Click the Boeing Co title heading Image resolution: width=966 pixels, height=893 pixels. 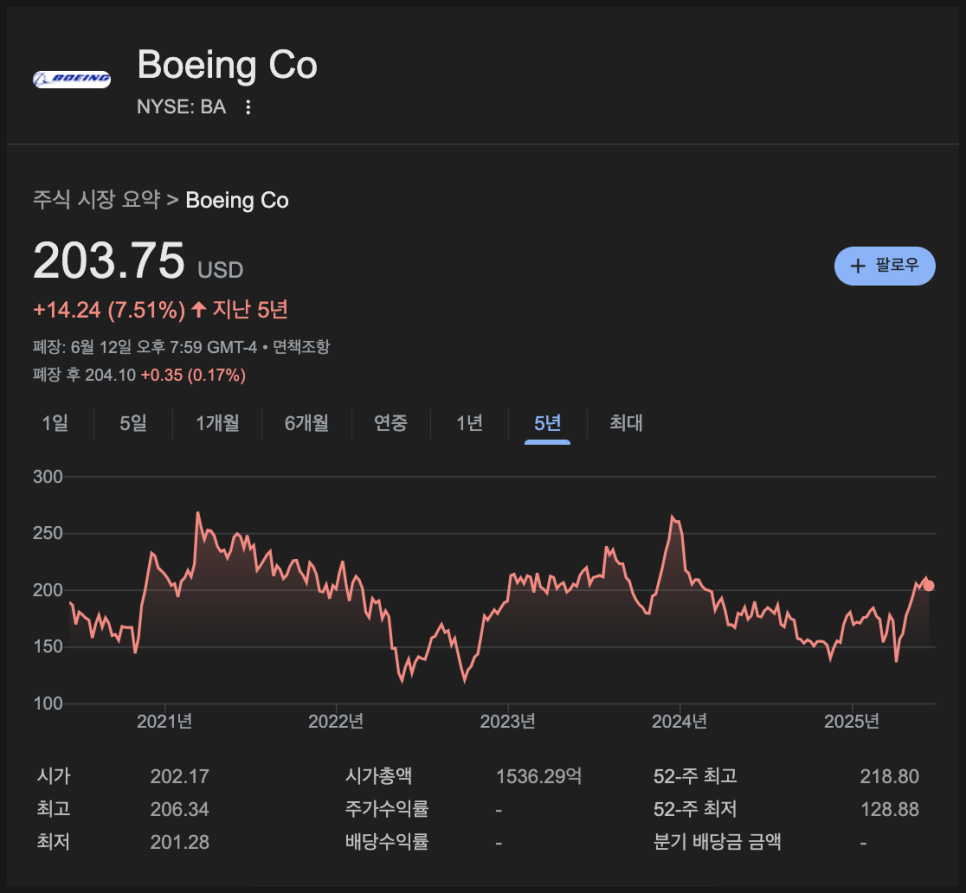(227, 65)
